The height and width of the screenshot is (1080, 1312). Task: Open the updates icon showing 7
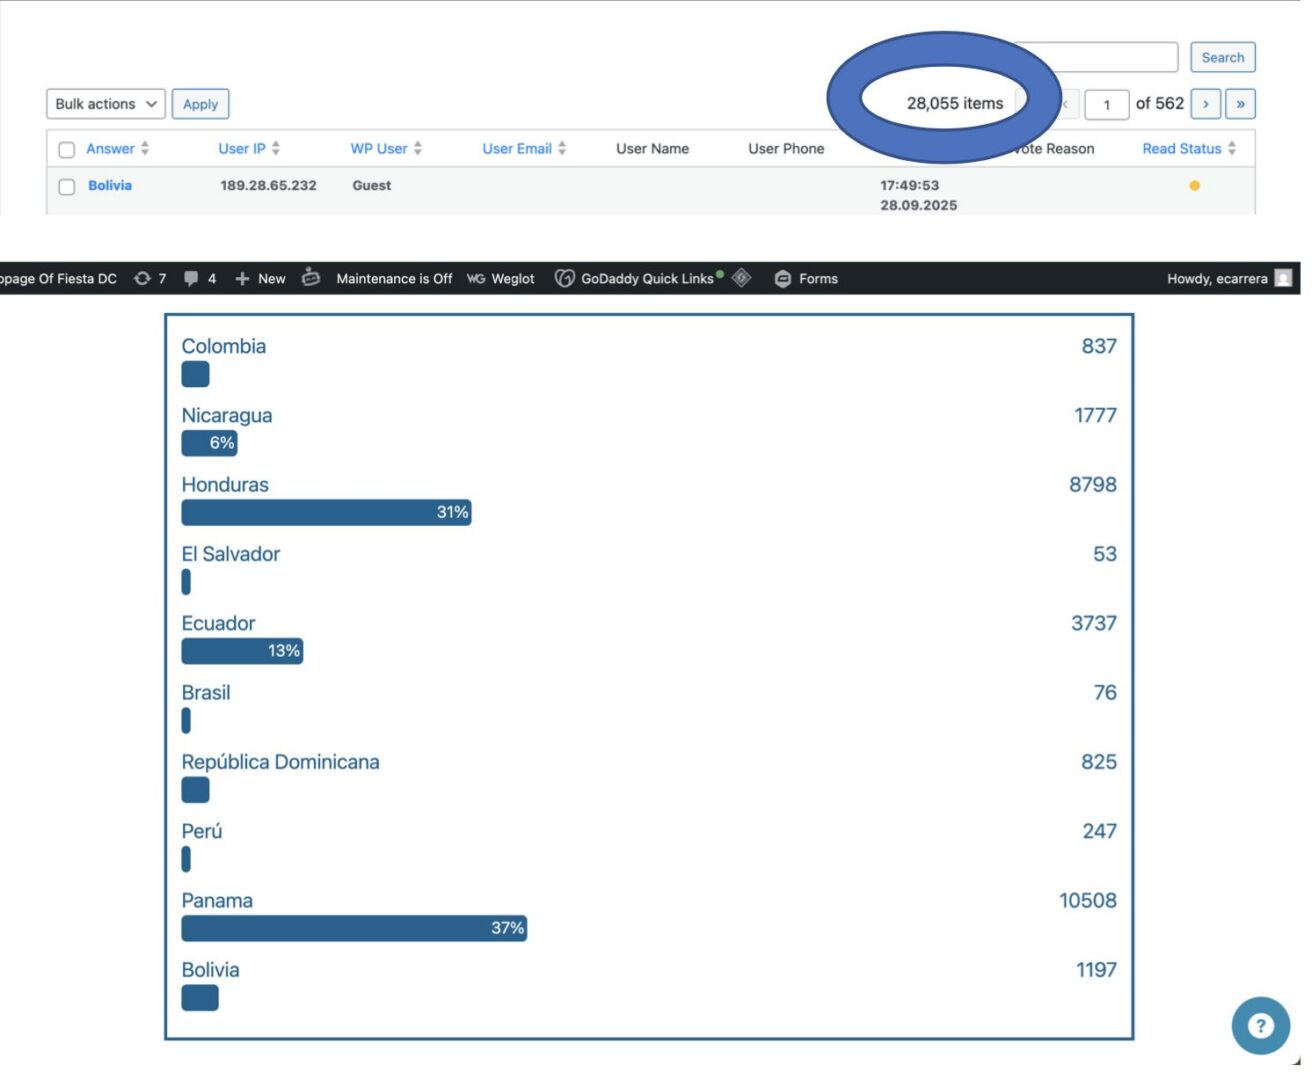pos(150,278)
